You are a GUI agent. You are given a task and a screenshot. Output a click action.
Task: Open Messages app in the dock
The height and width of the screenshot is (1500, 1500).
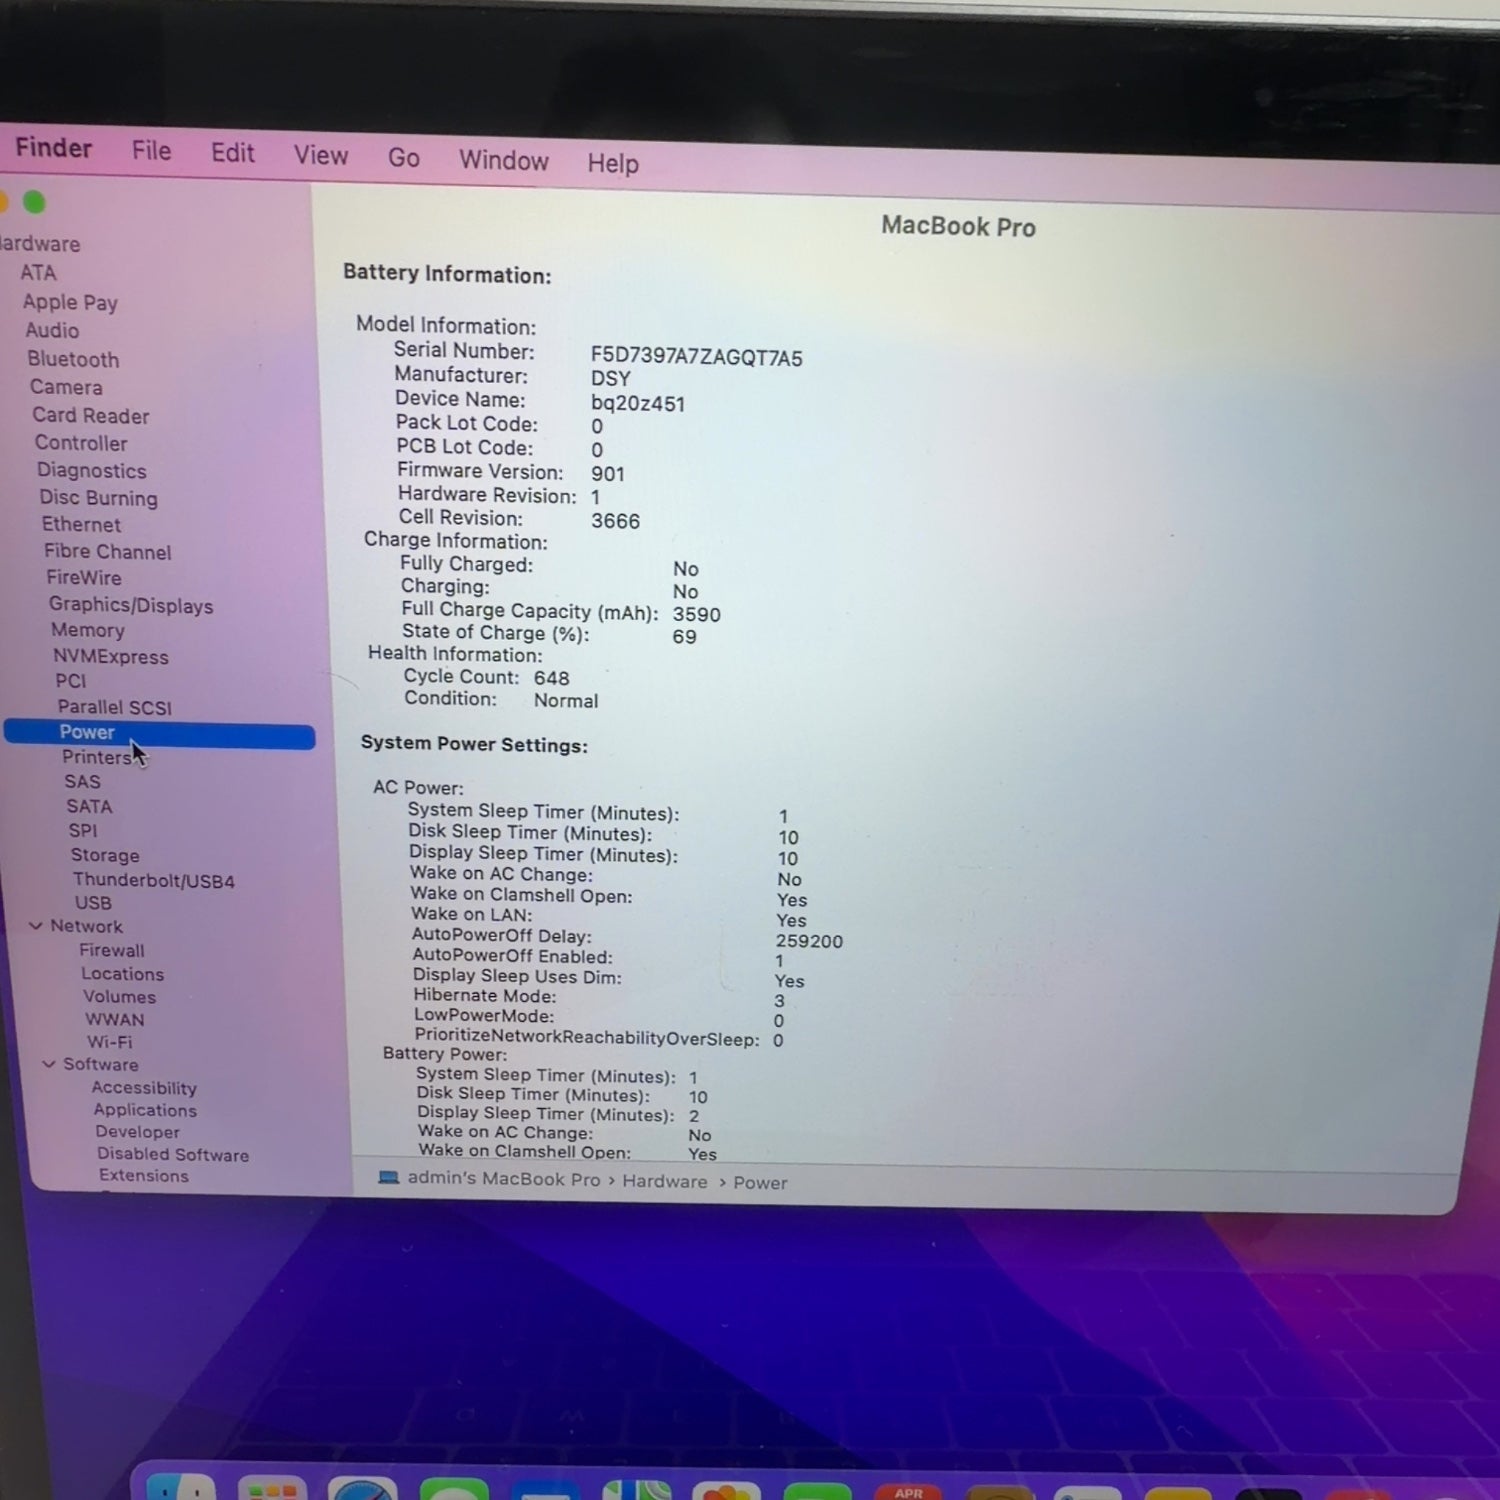coord(454,1489)
